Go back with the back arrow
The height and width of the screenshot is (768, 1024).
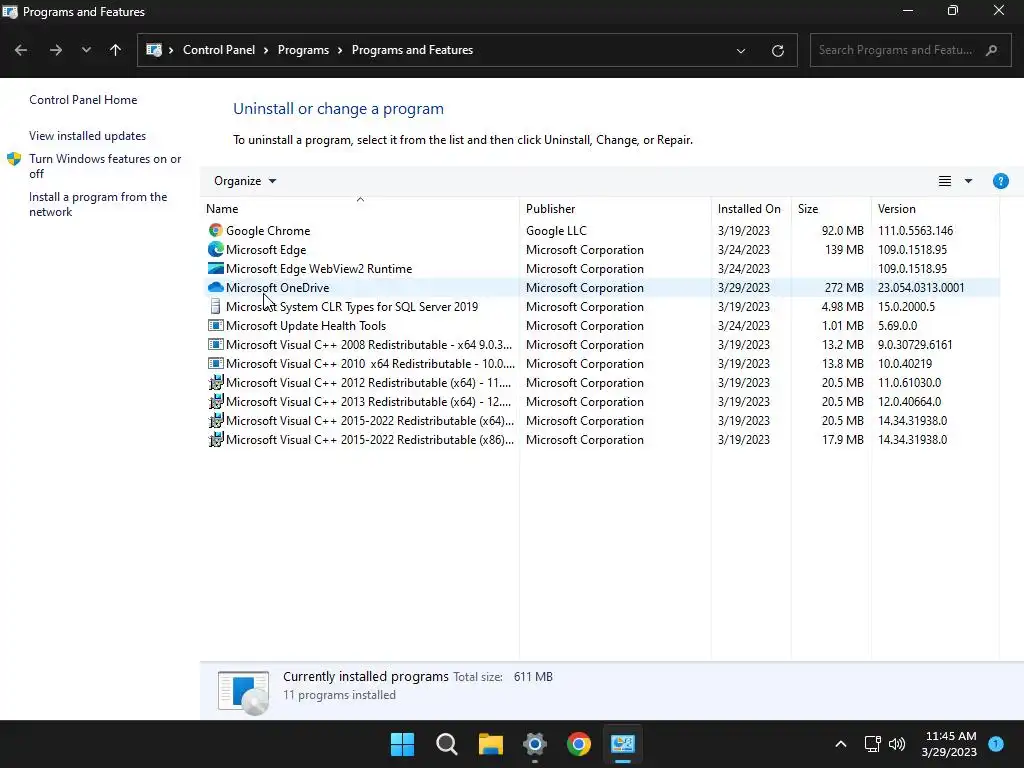pos(21,50)
